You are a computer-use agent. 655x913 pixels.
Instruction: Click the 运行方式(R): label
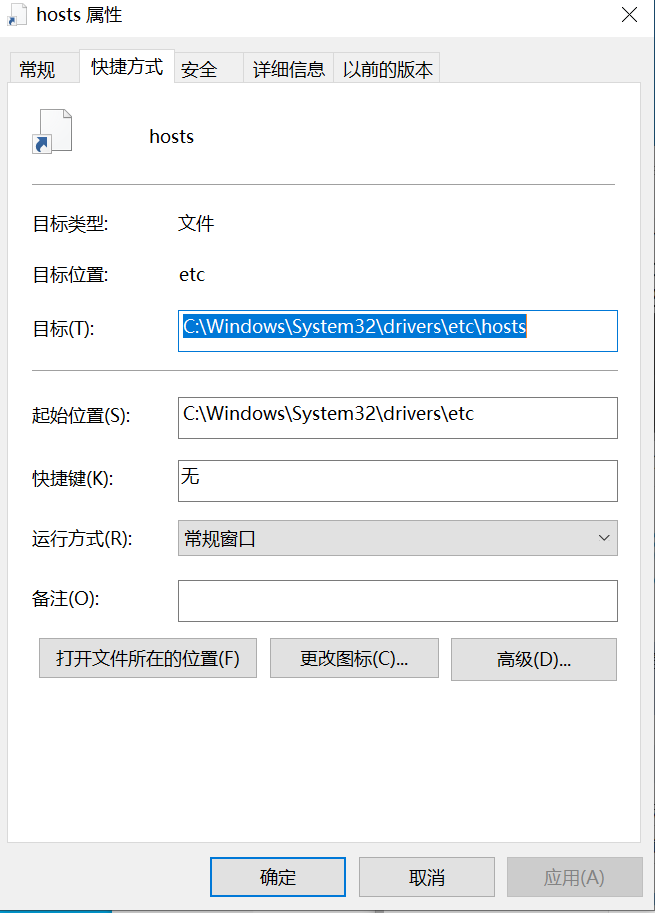click(82, 539)
